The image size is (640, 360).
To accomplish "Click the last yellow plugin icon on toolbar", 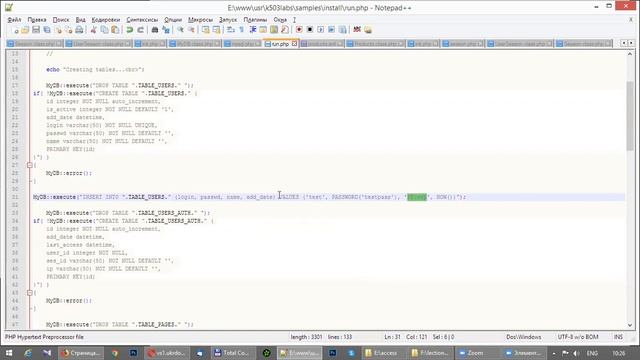I will point(368,30).
